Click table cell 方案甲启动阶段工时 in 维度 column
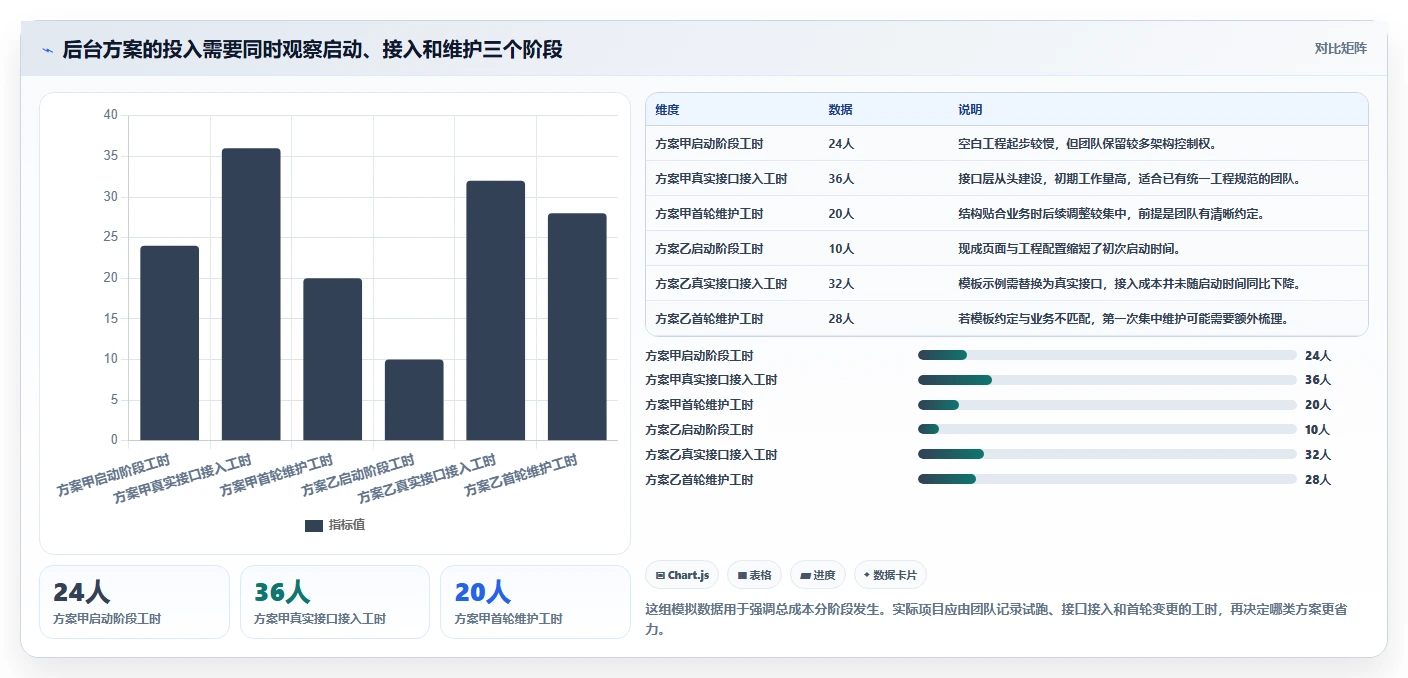 click(x=709, y=144)
